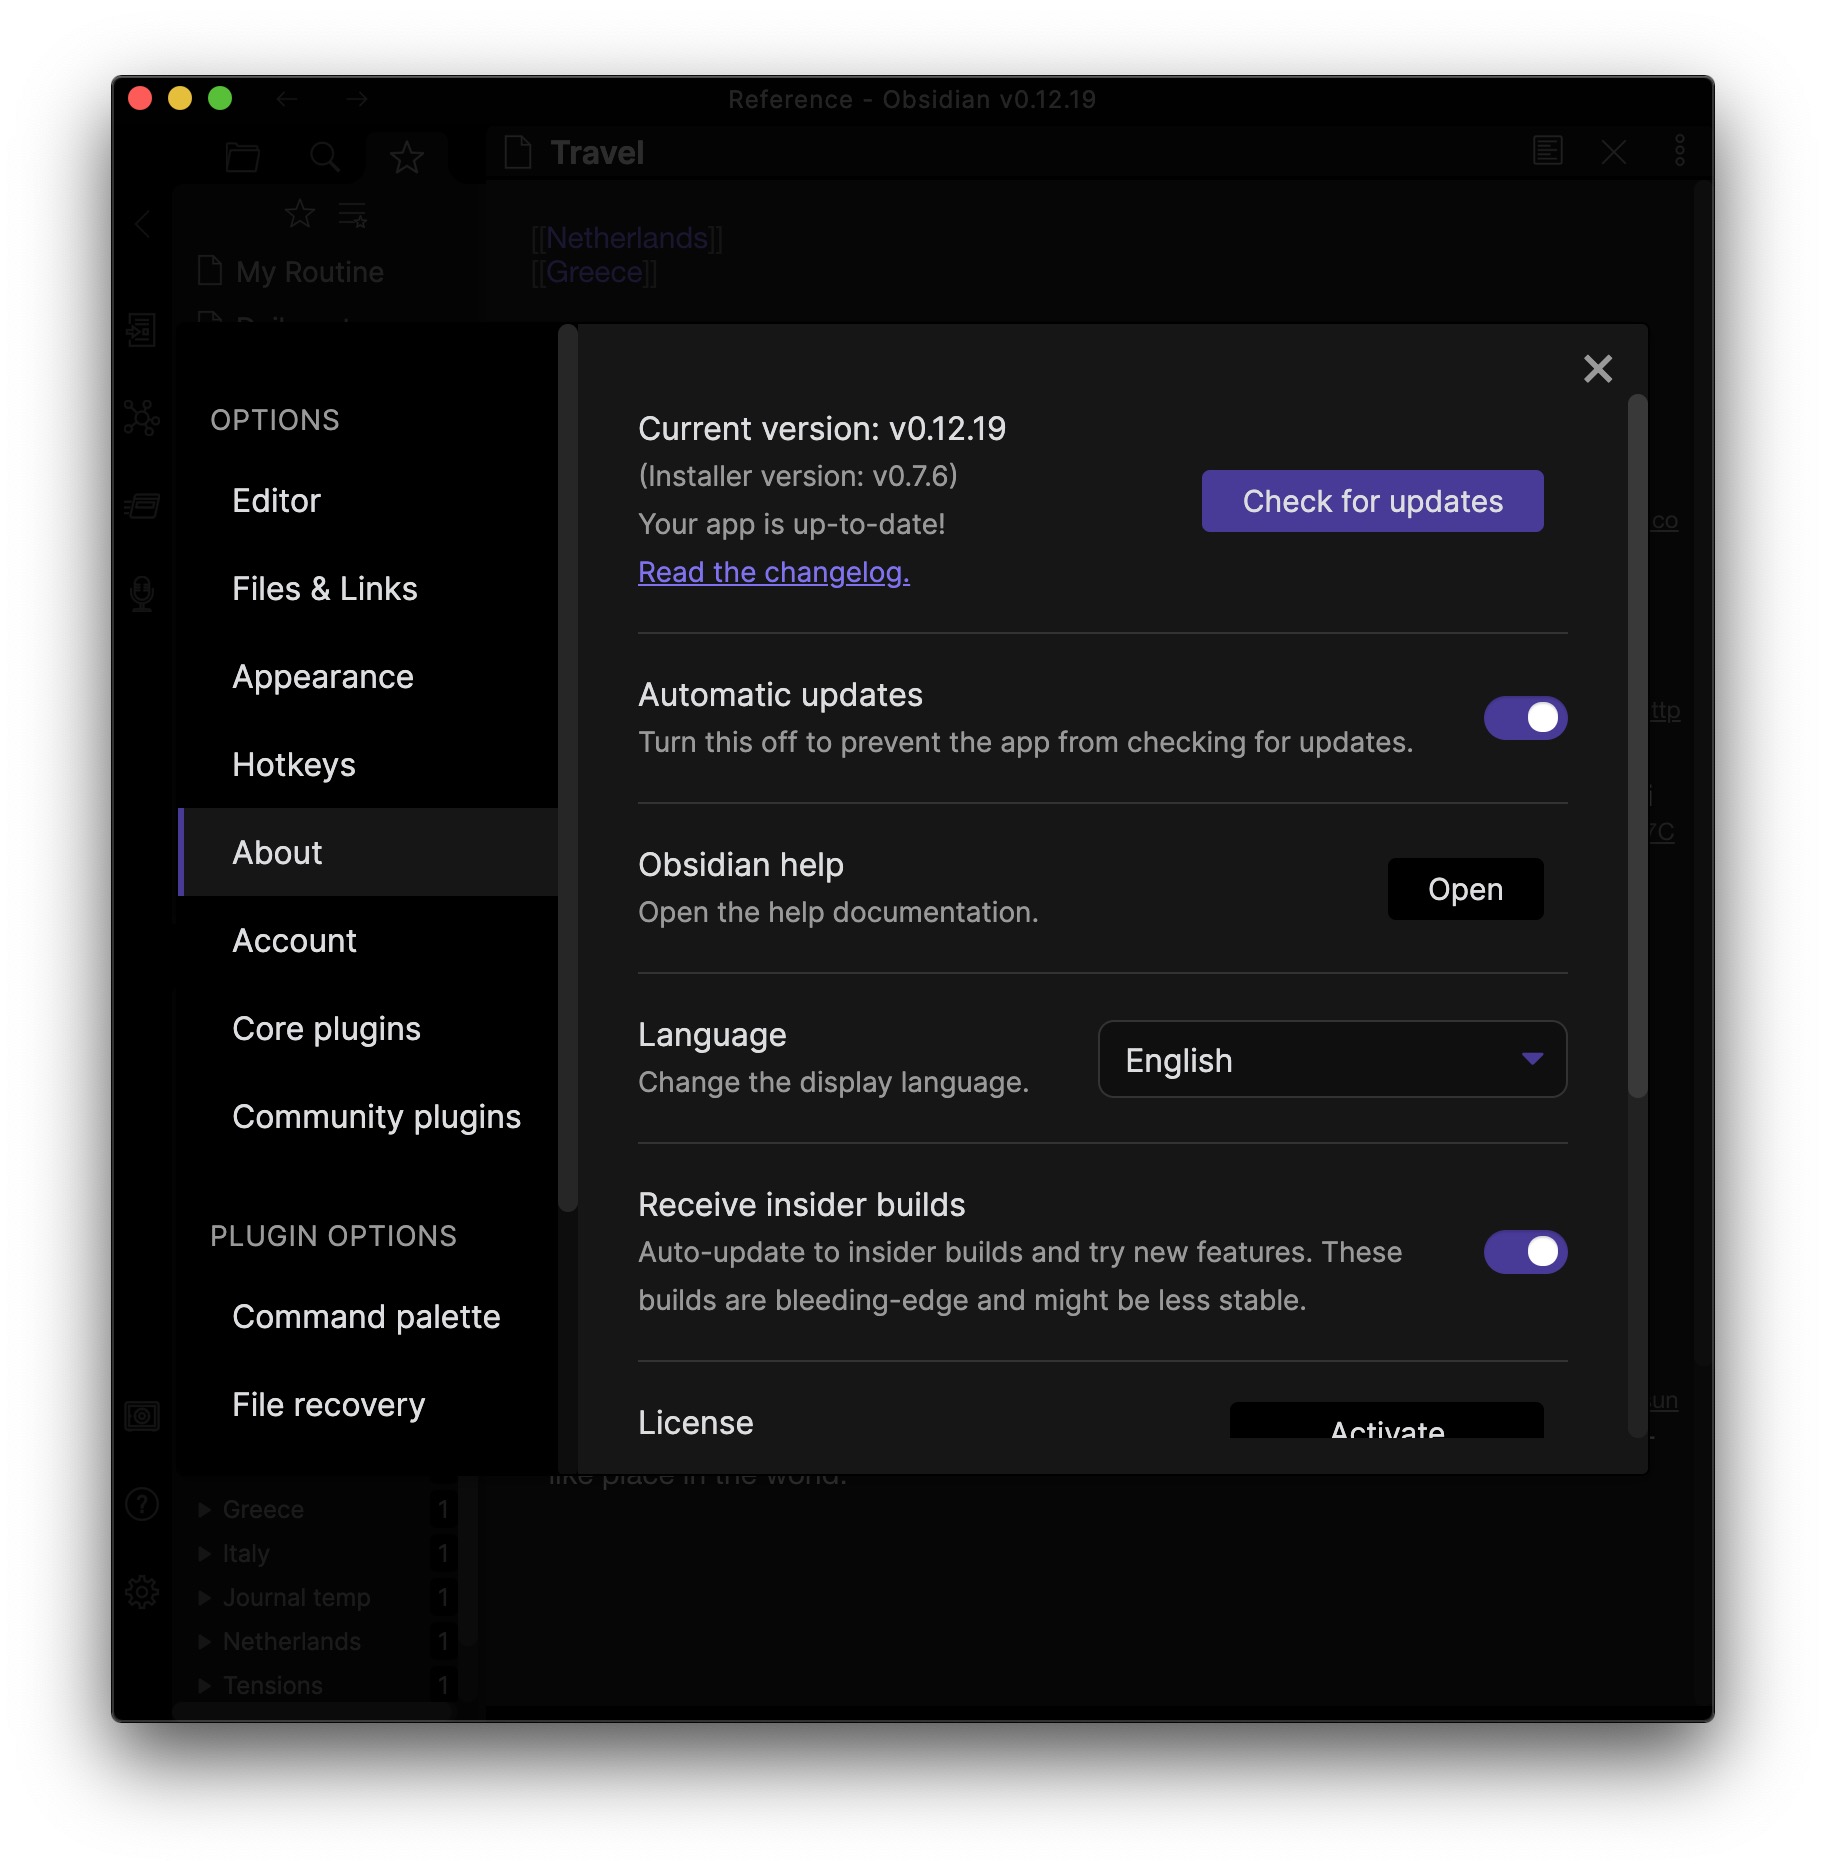
Task: Click the list-with-star icon in starred panel
Action: click(352, 214)
